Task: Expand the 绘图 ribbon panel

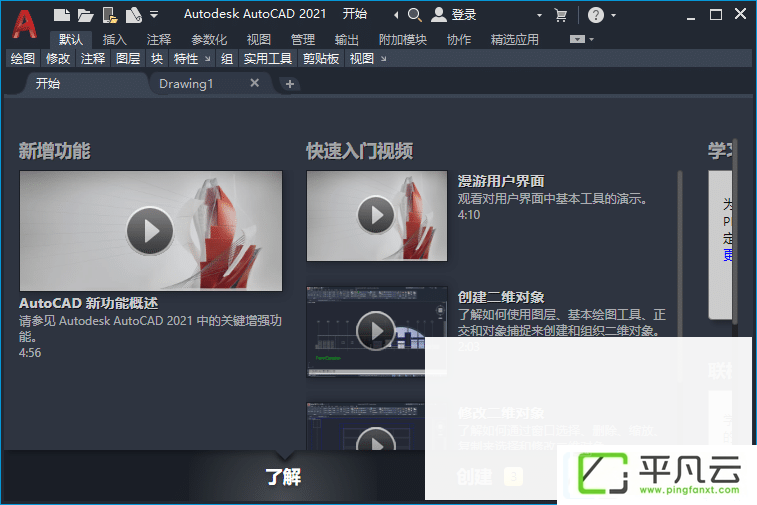Action: tap(23, 59)
